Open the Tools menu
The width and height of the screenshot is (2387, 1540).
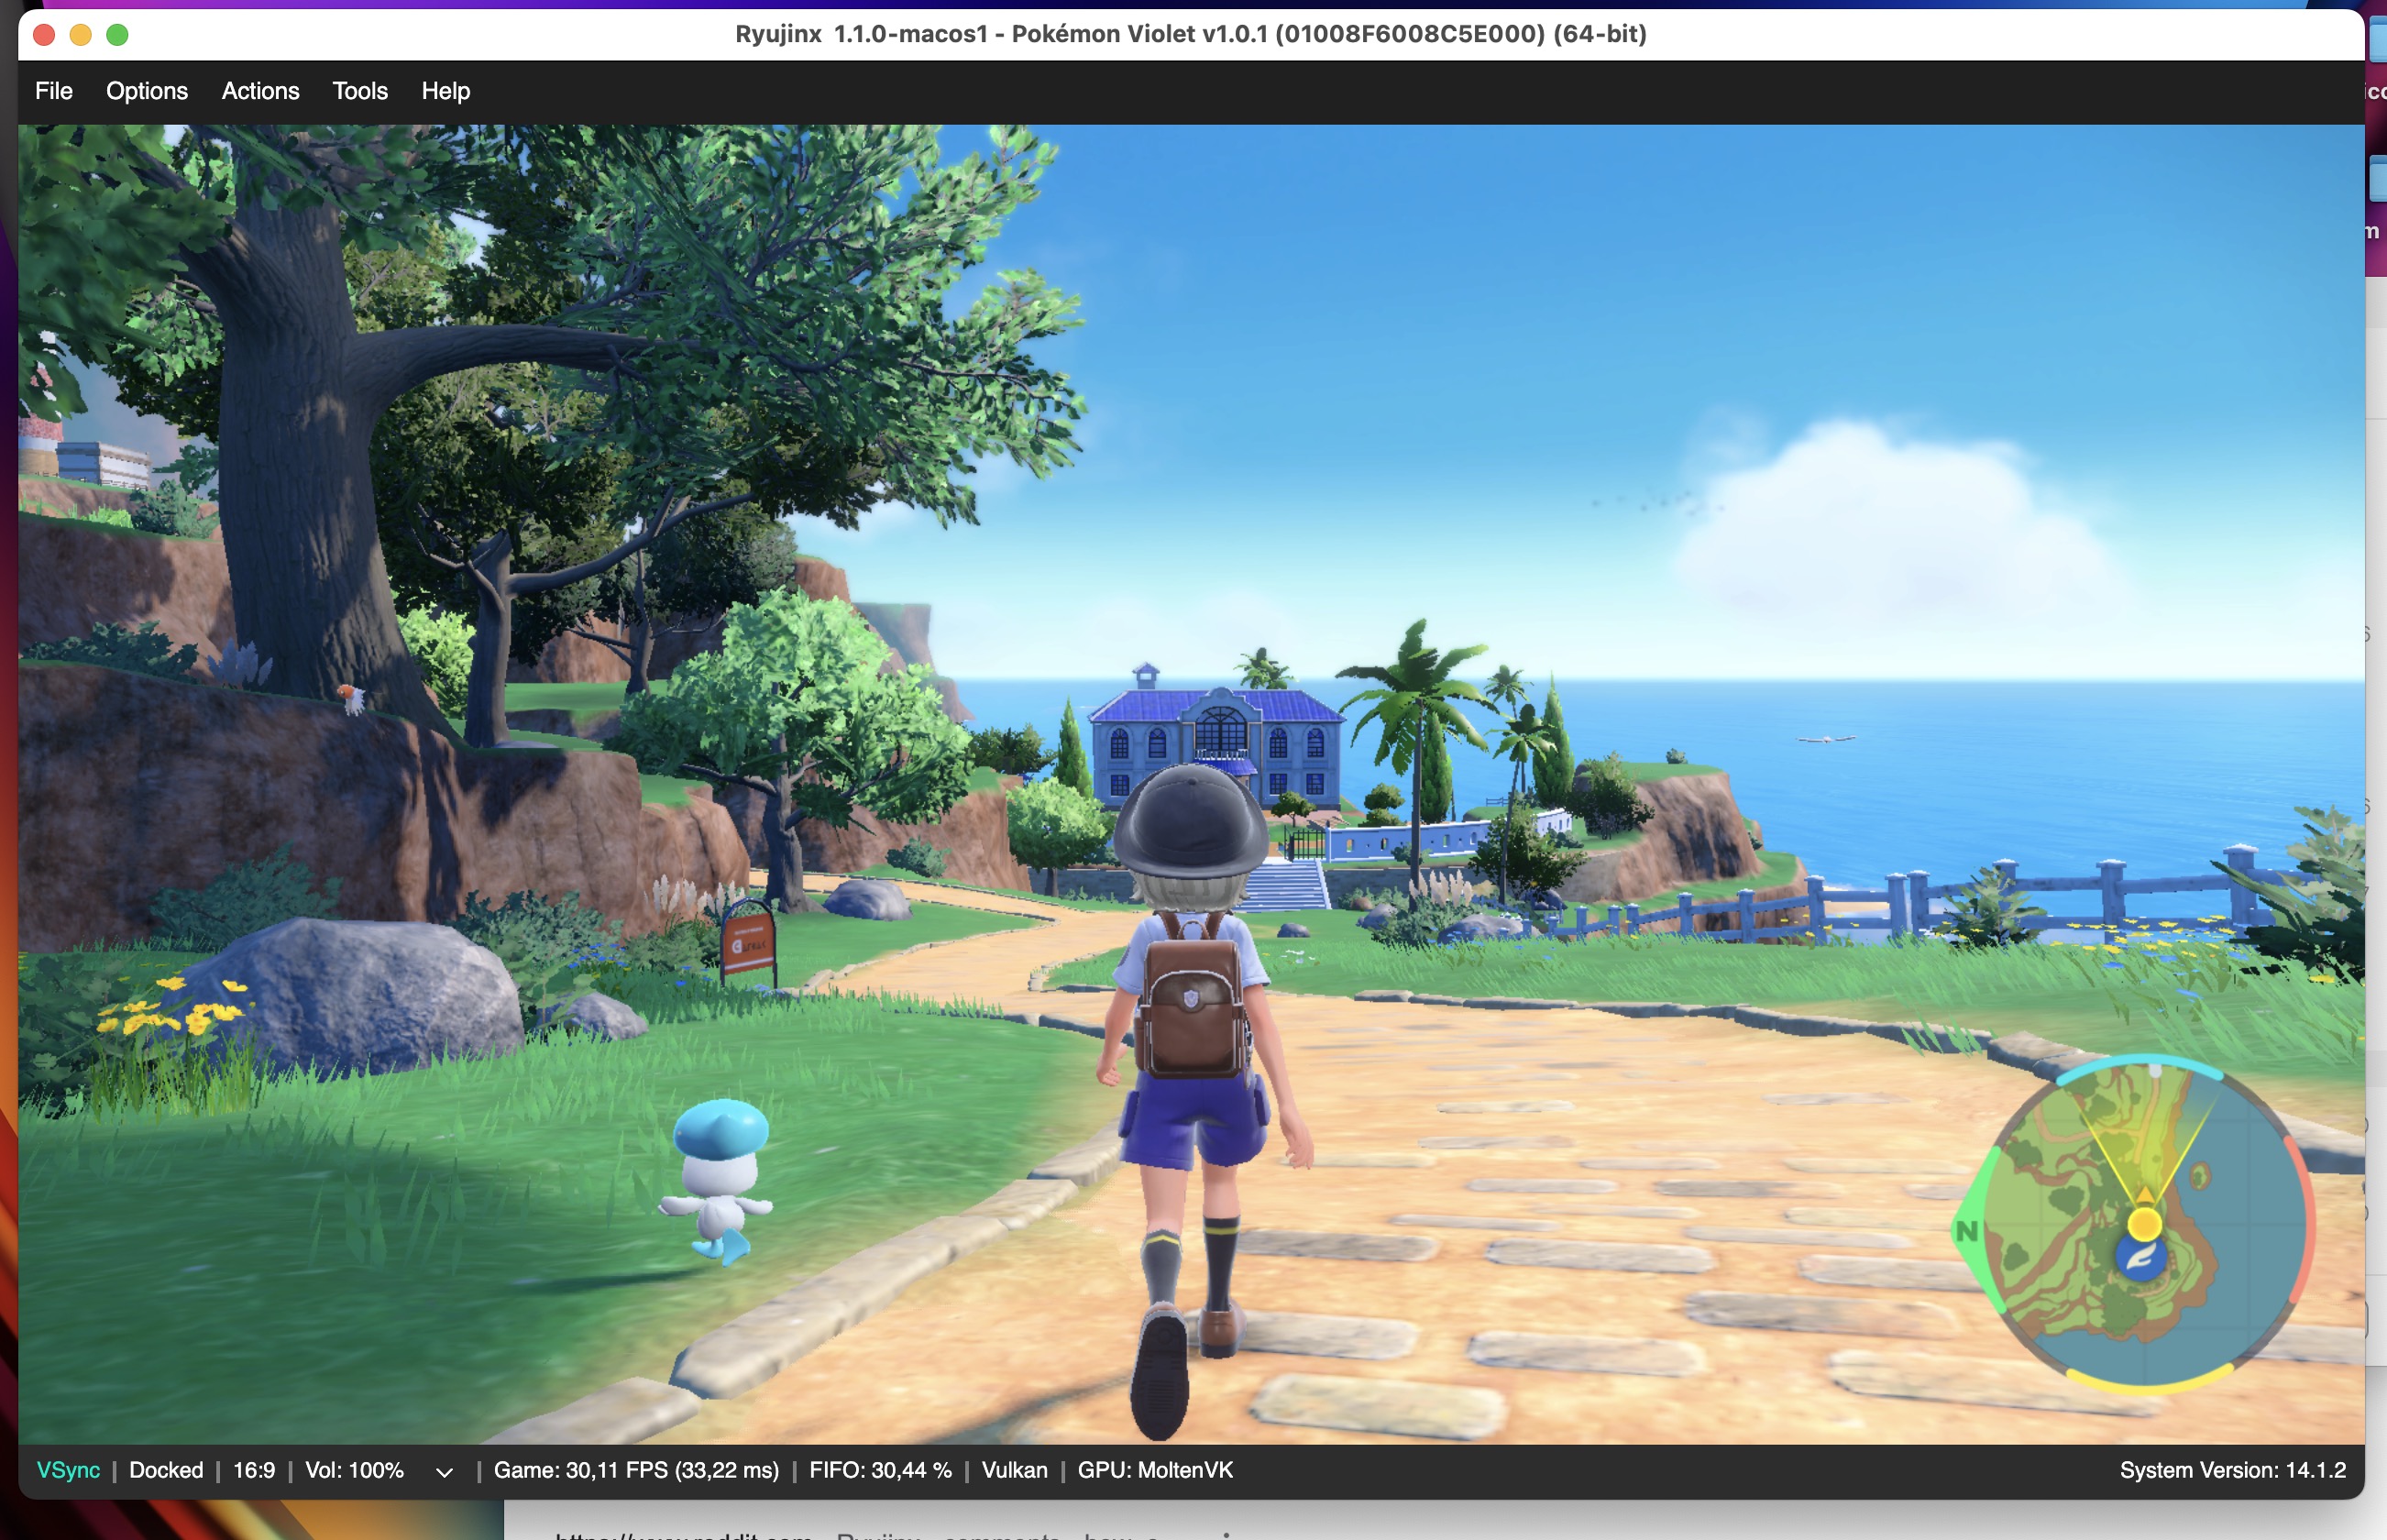coord(359,91)
